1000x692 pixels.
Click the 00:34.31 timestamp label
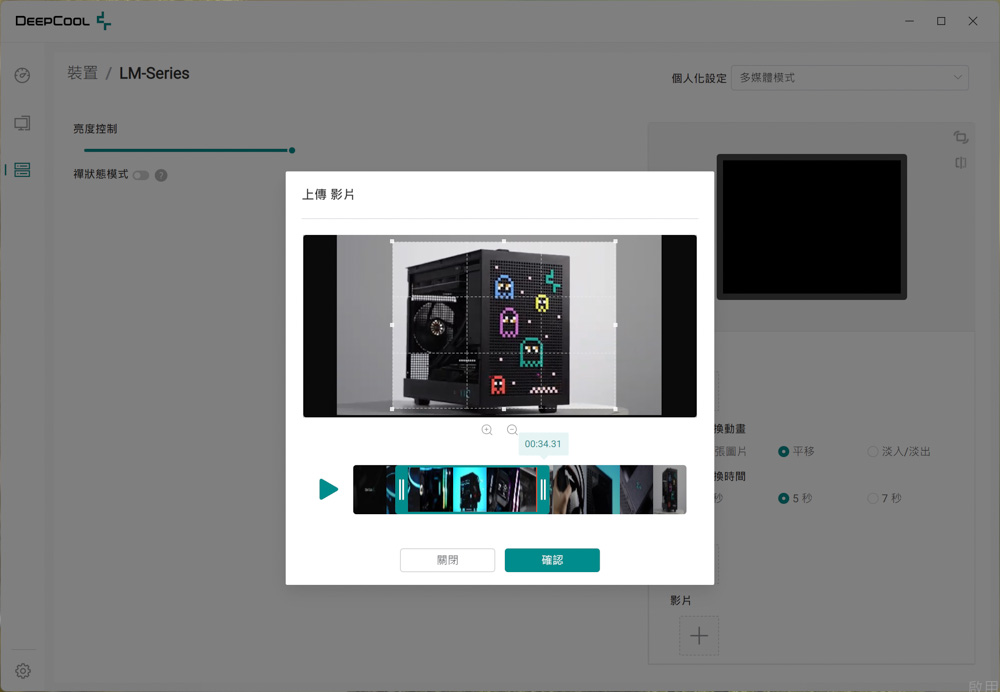(x=543, y=444)
